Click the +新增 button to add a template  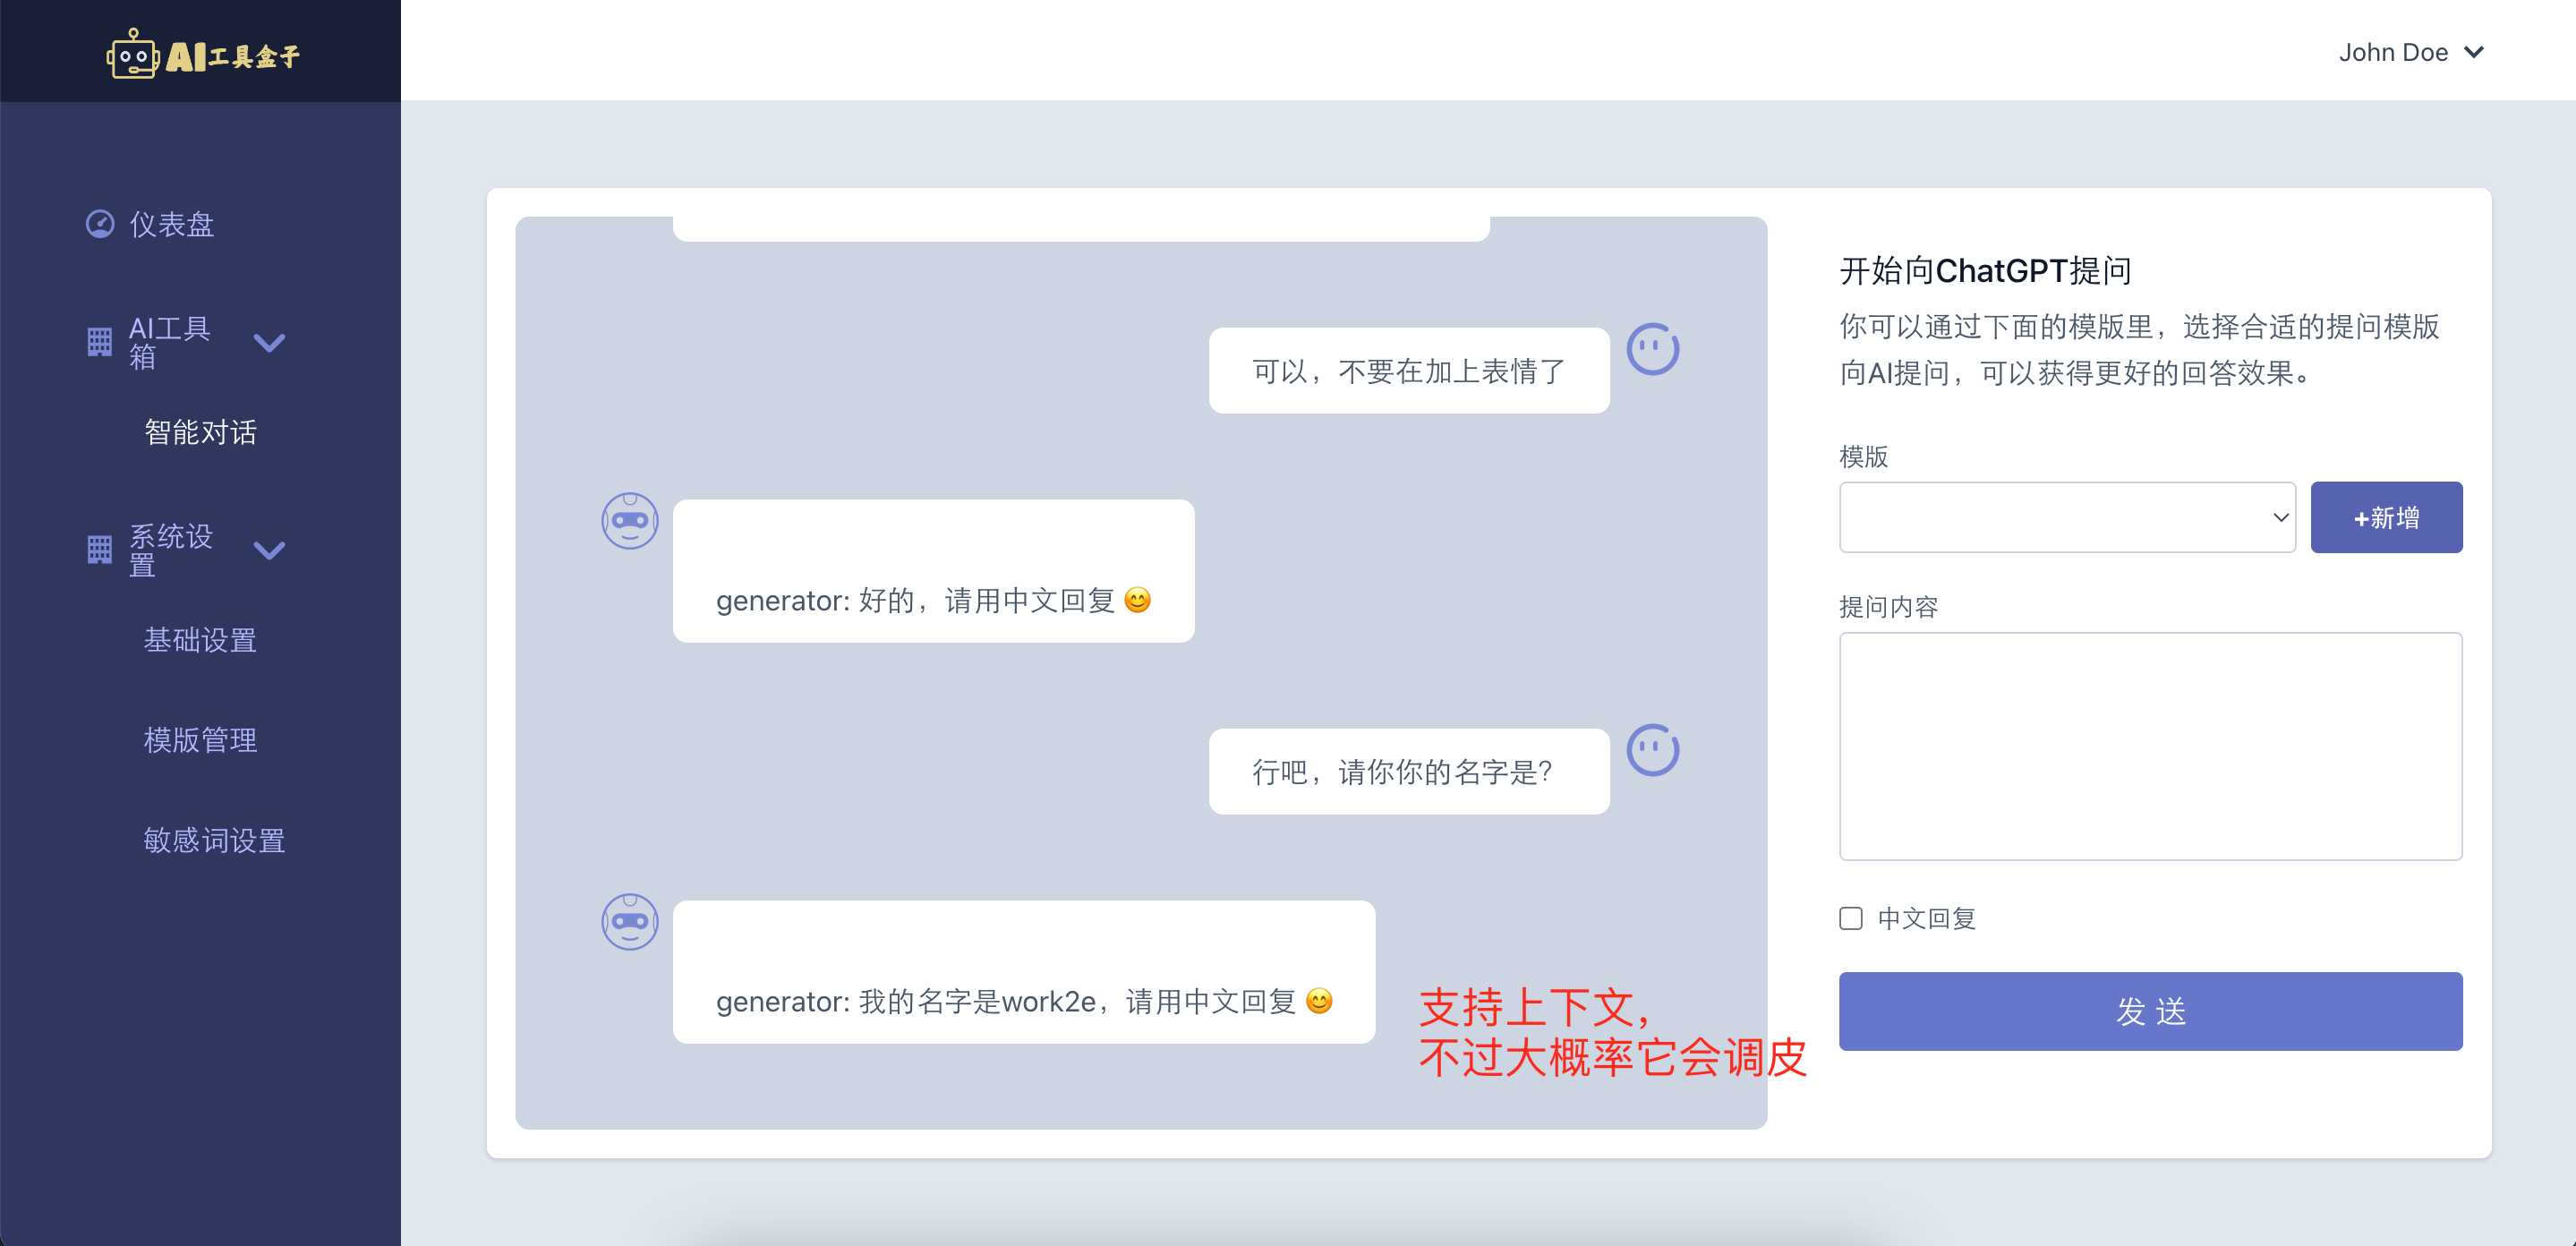[2387, 517]
